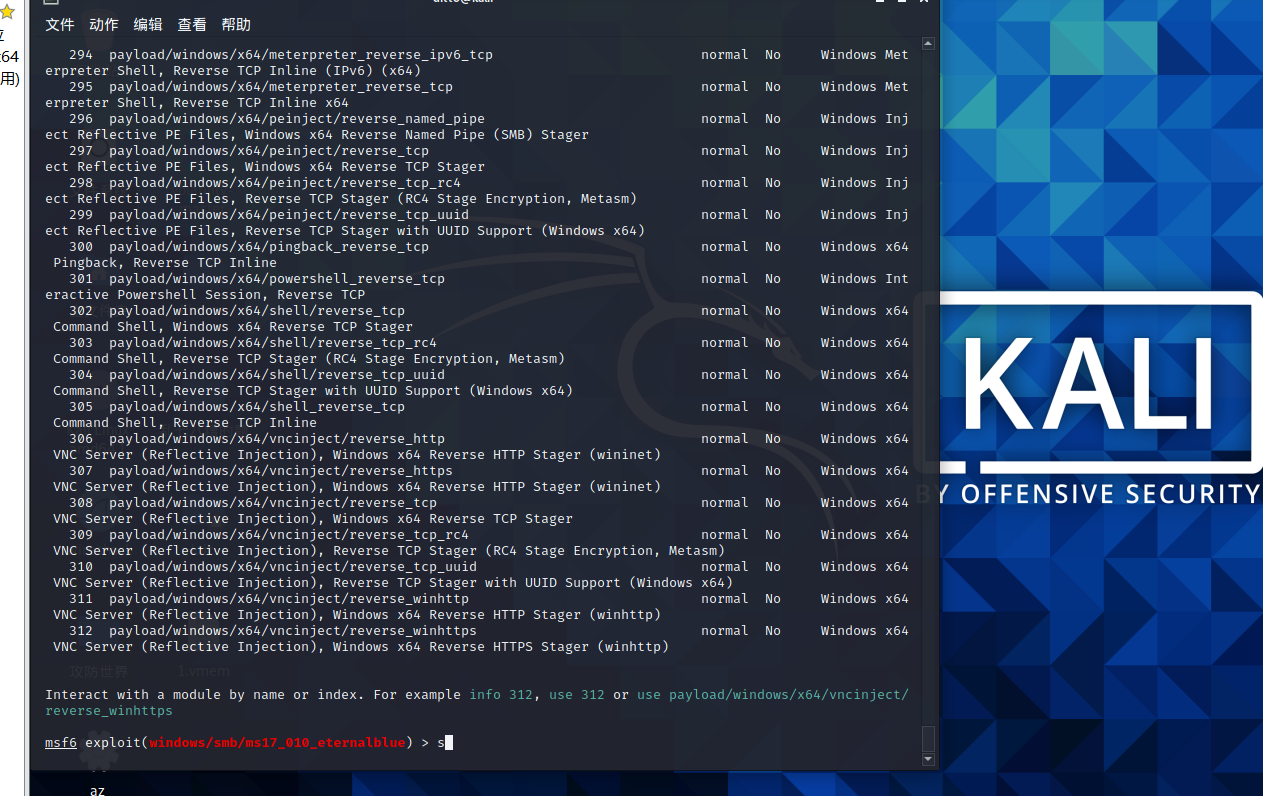Click payload/windows/x64/vncinject/reverse_tcp_uuid entry
This screenshot has width=1263, height=796.
(293, 567)
